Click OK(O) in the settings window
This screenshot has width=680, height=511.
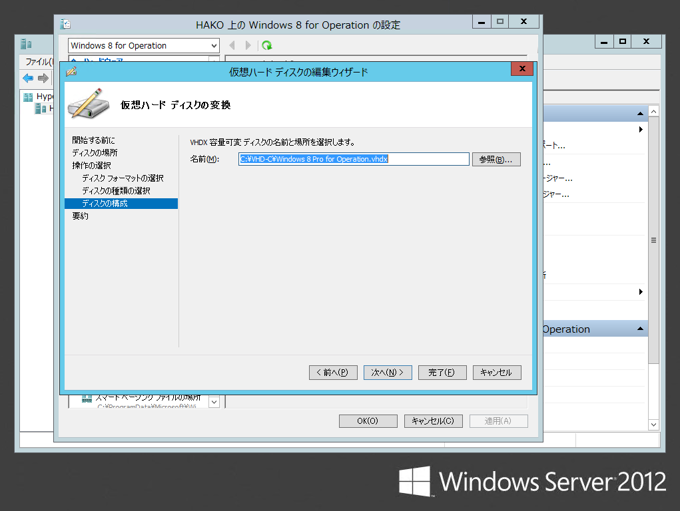(368, 421)
